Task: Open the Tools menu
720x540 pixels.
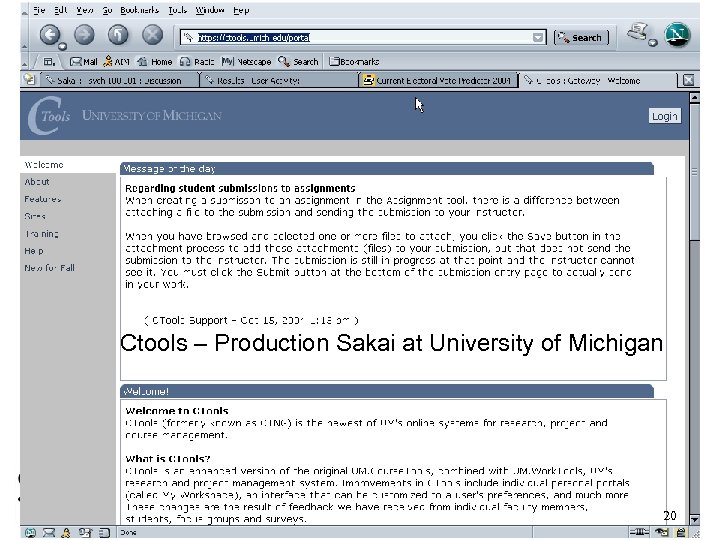Action: tap(177, 10)
